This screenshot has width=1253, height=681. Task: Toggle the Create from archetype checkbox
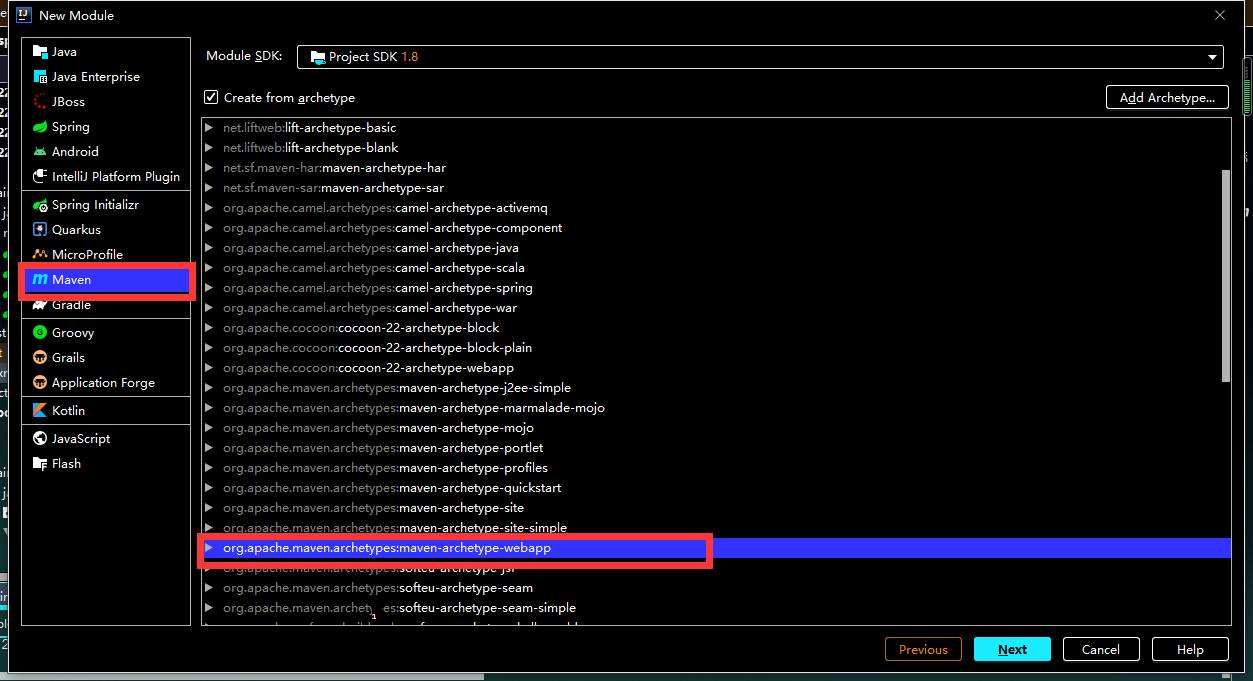pos(211,97)
